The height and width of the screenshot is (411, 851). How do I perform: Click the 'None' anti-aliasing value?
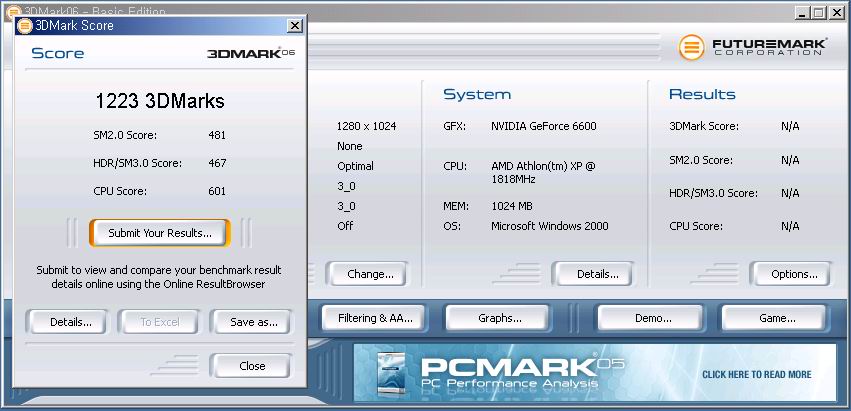click(350, 146)
